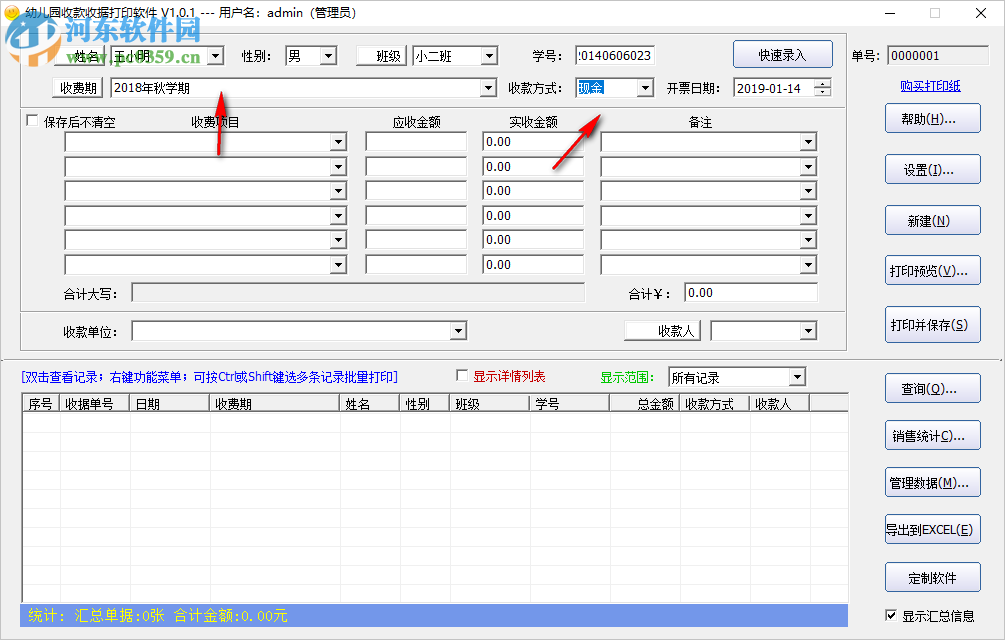Open 设置(I) settings
1005x640 pixels.
(x=933, y=170)
